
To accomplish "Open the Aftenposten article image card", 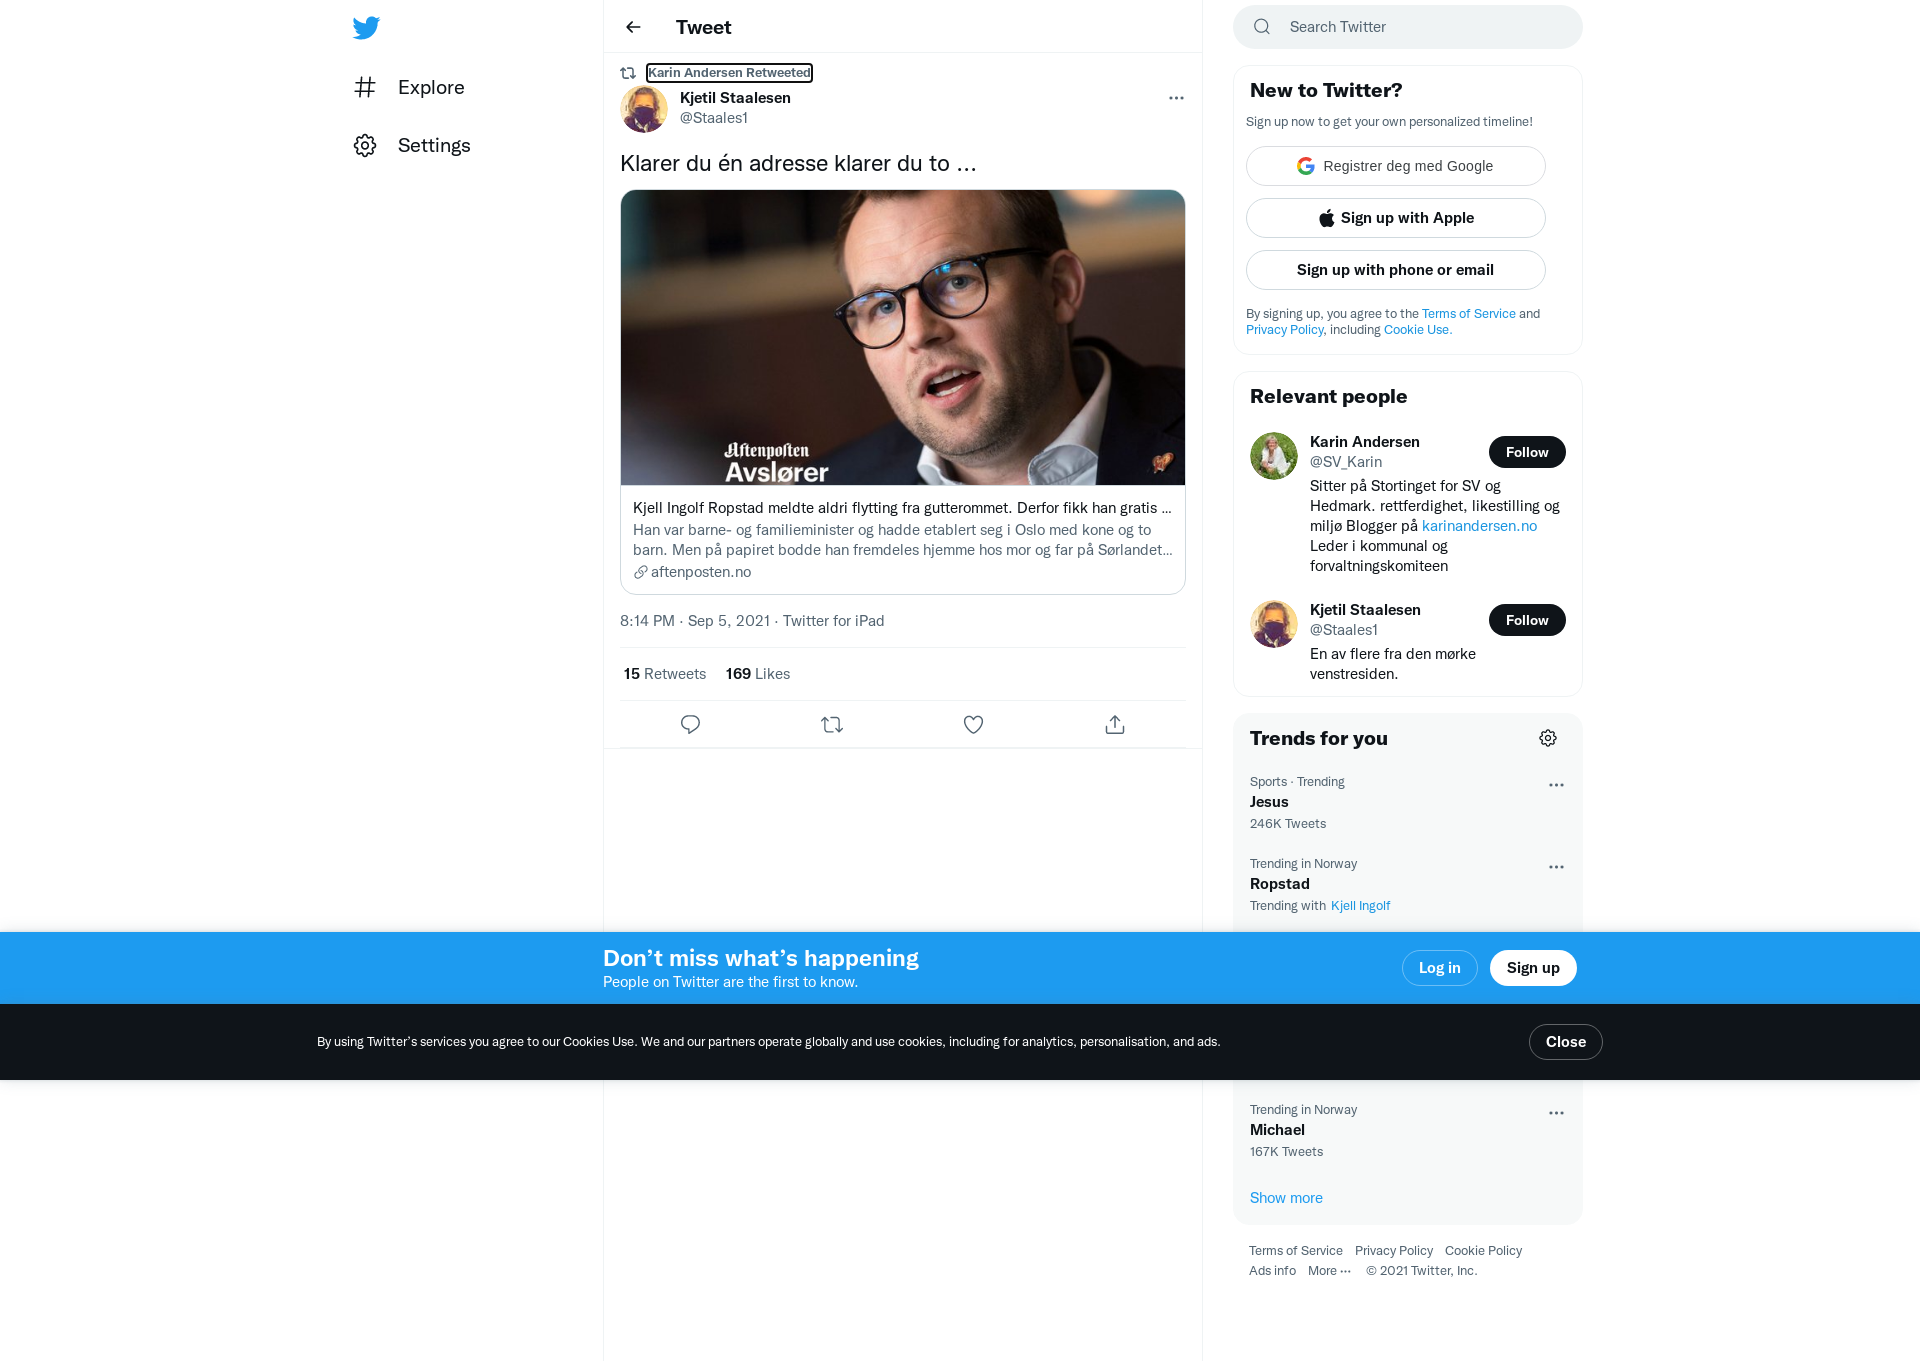I will [x=903, y=338].
